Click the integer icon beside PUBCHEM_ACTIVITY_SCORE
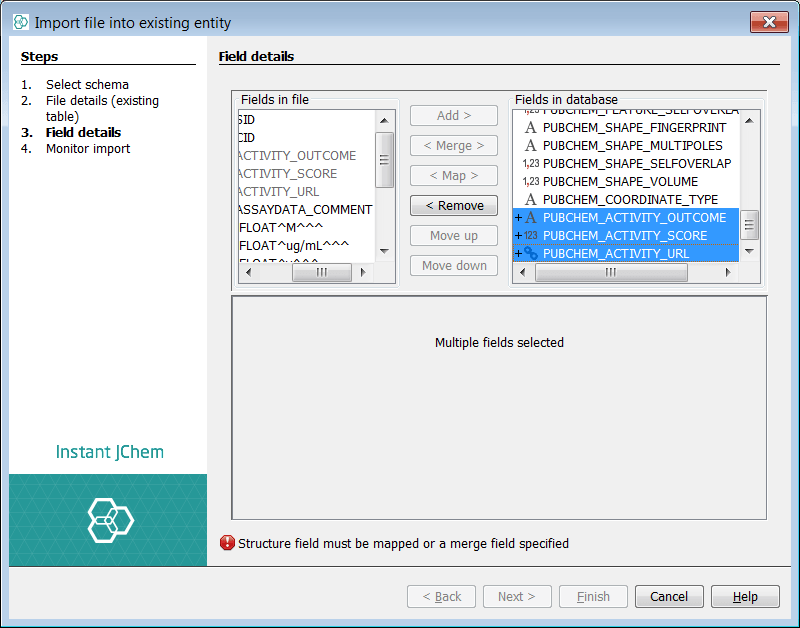The width and height of the screenshot is (800, 628). click(531, 236)
